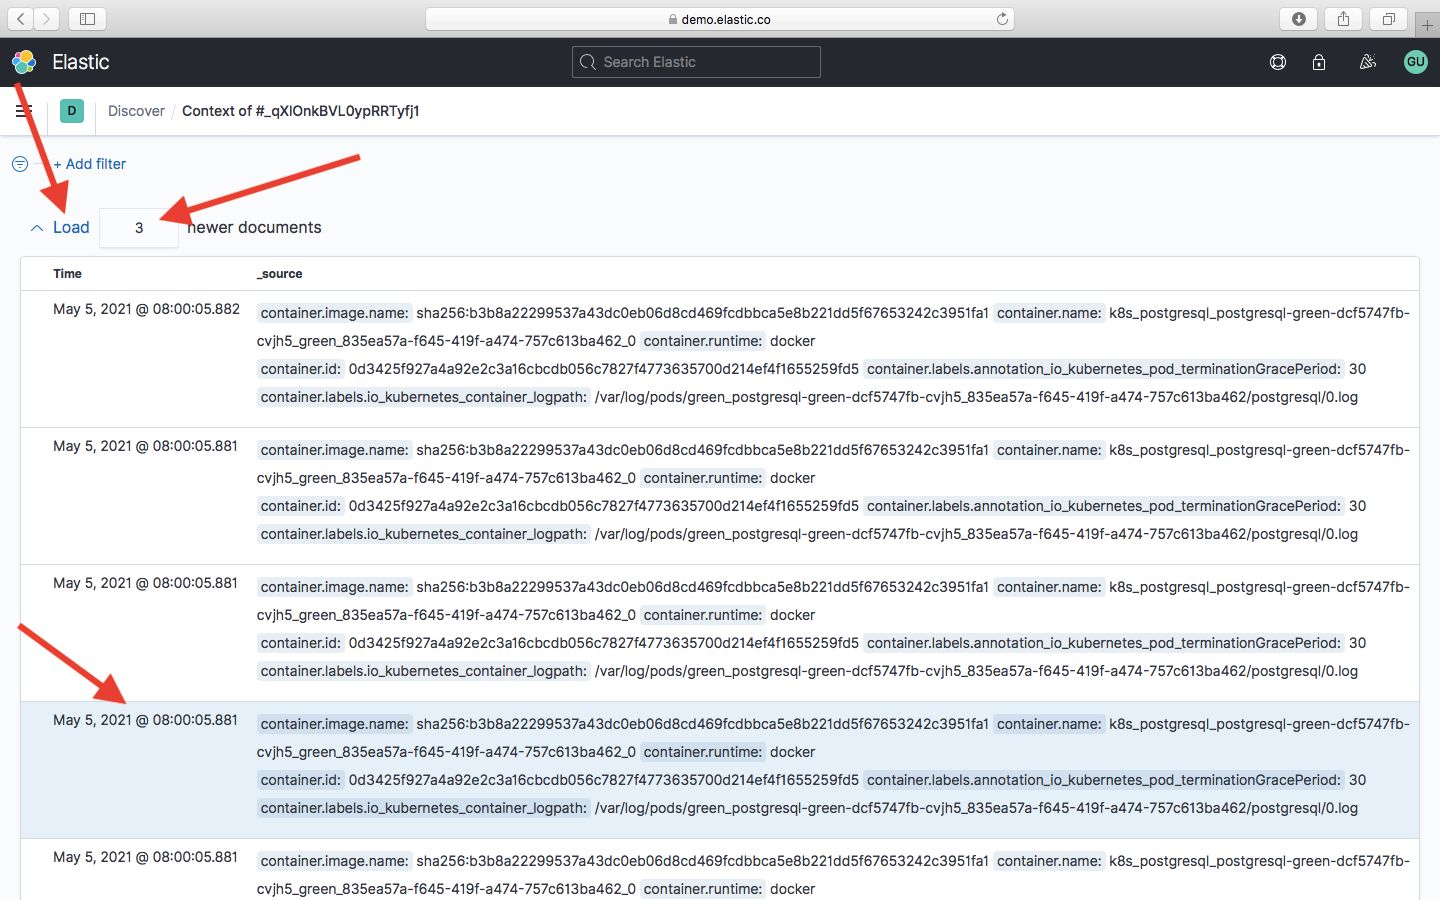Click the Time column header
Screen dimensions: 1440x900
pyautogui.click(x=67, y=274)
